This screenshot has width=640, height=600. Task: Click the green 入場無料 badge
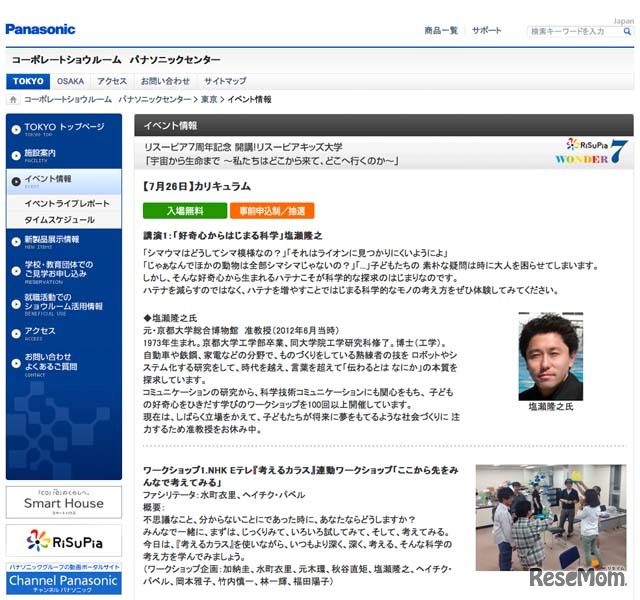tap(185, 211)
